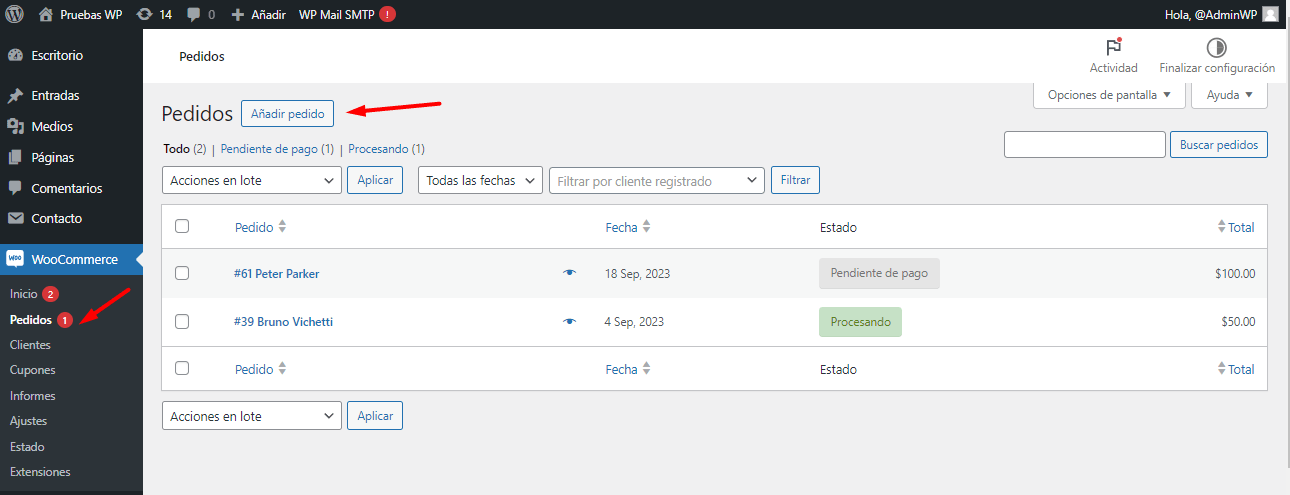The width and height of the screenshot is (1290, 495).
Task: Click the AdminWP user avatar
Action: coord(1270,14)
